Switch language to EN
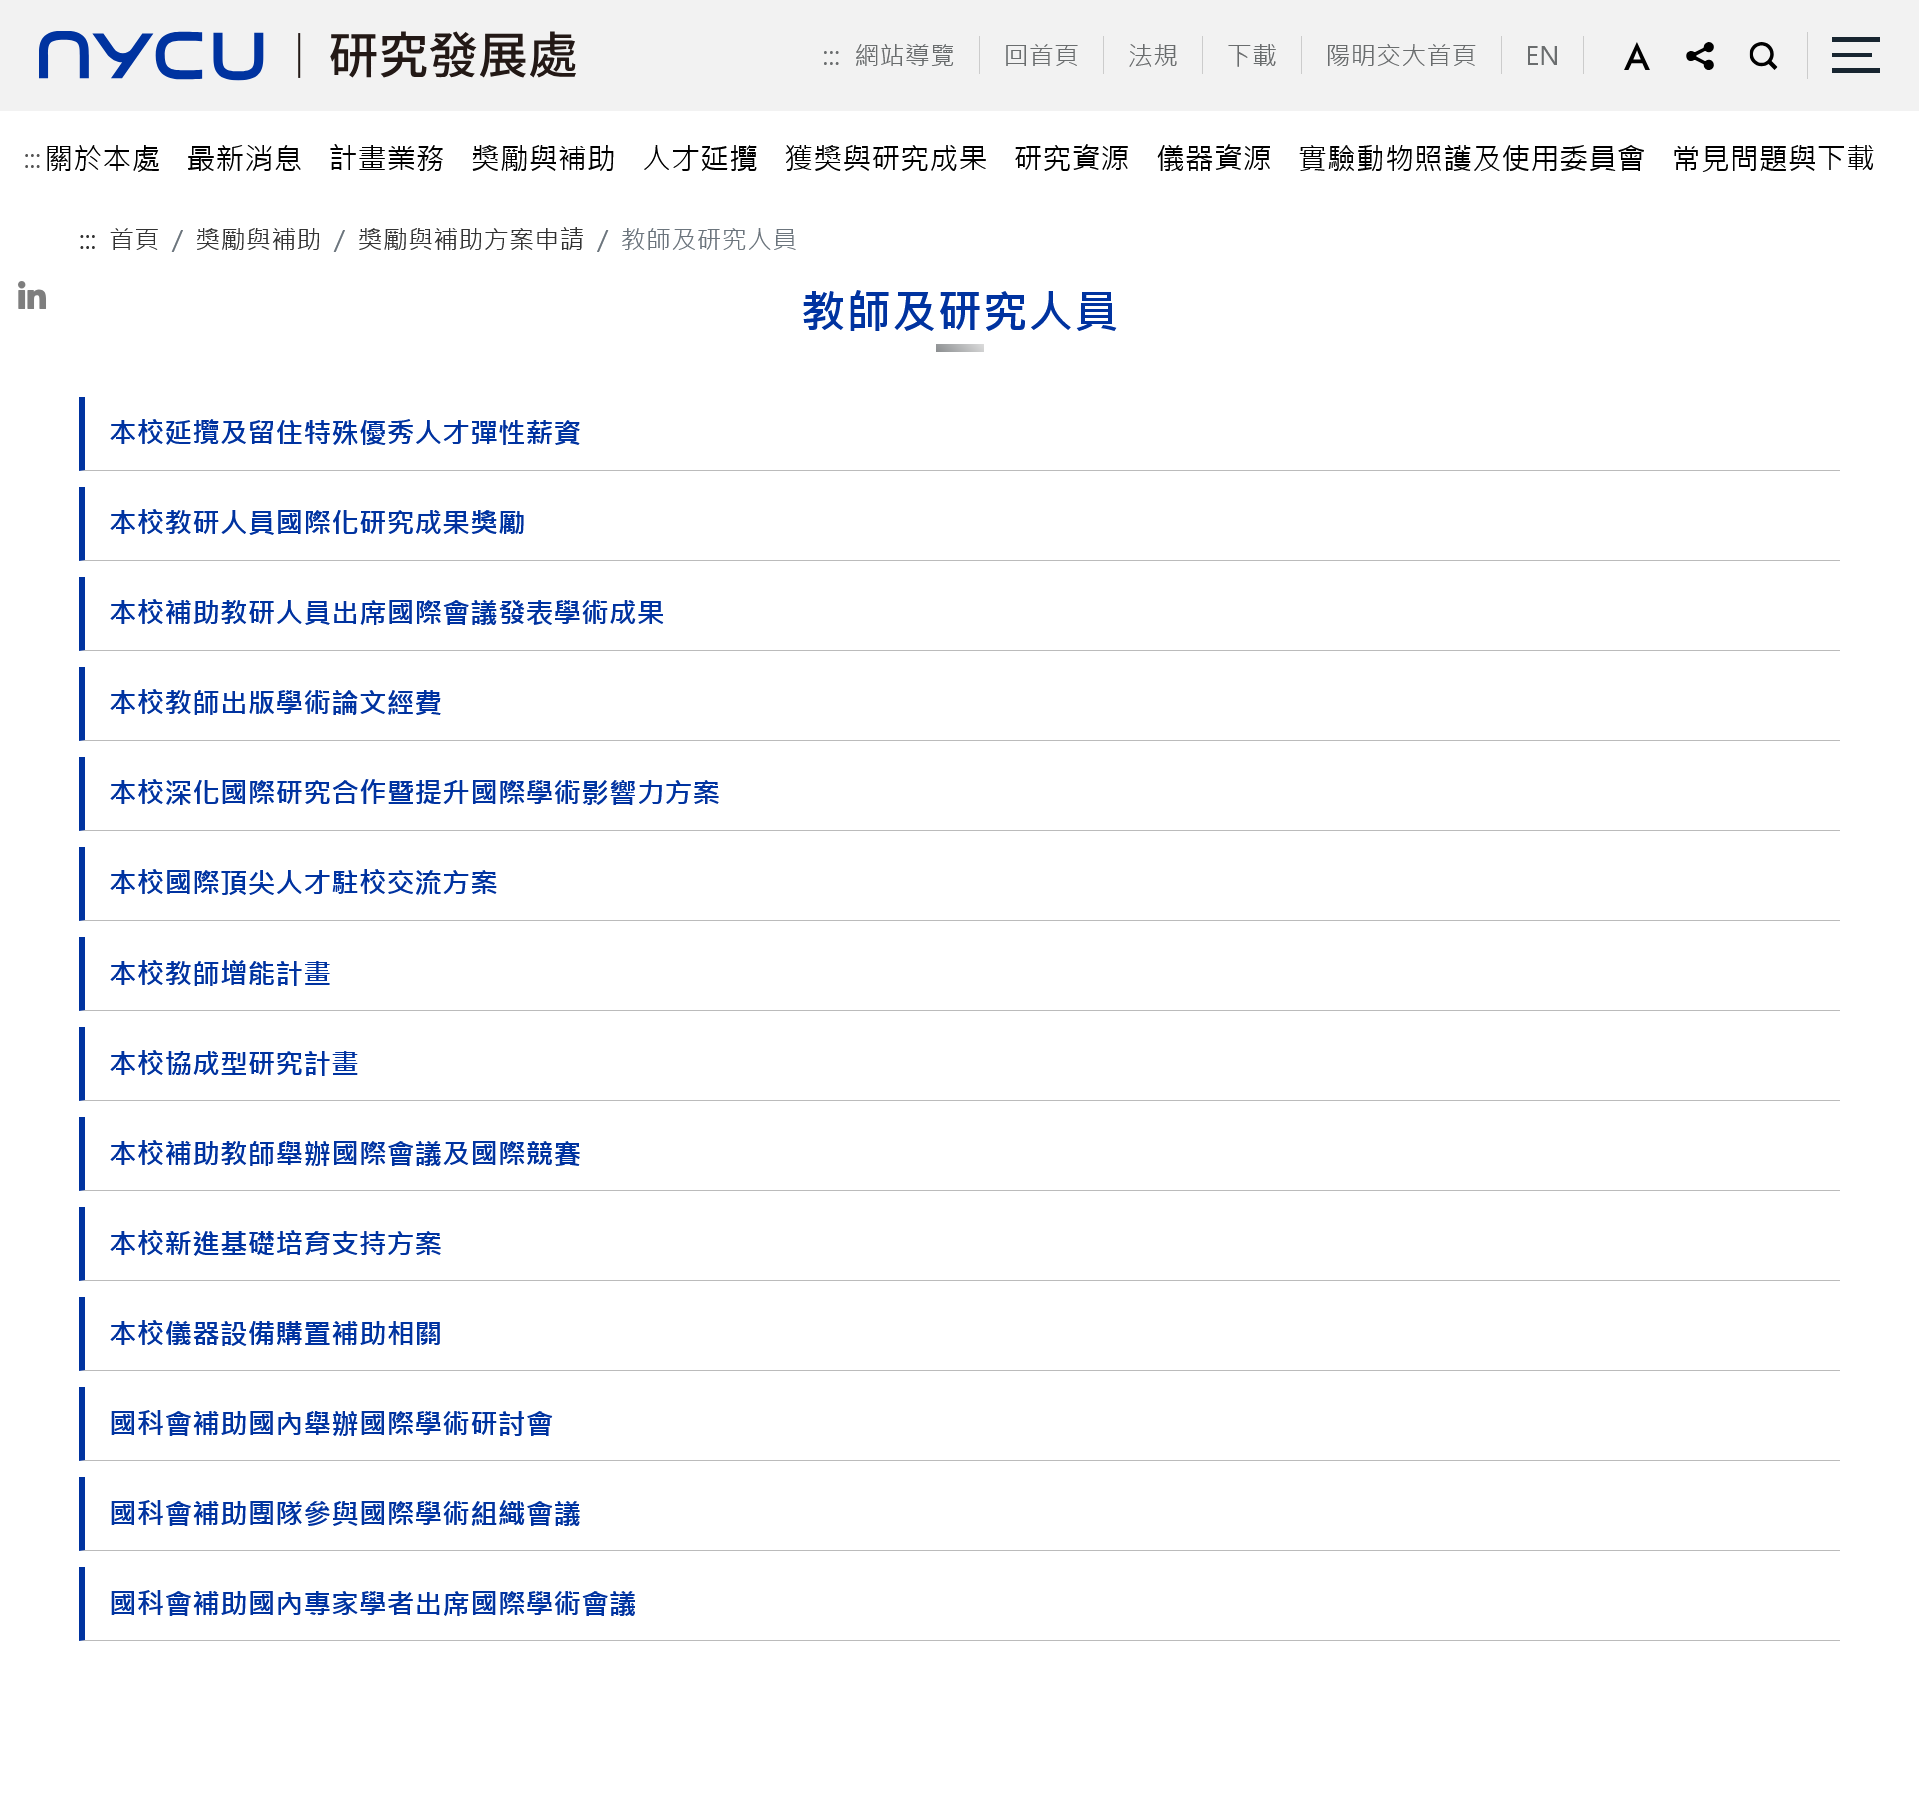This screenshot has height=1794, width=1920. tap(1541, 56)
